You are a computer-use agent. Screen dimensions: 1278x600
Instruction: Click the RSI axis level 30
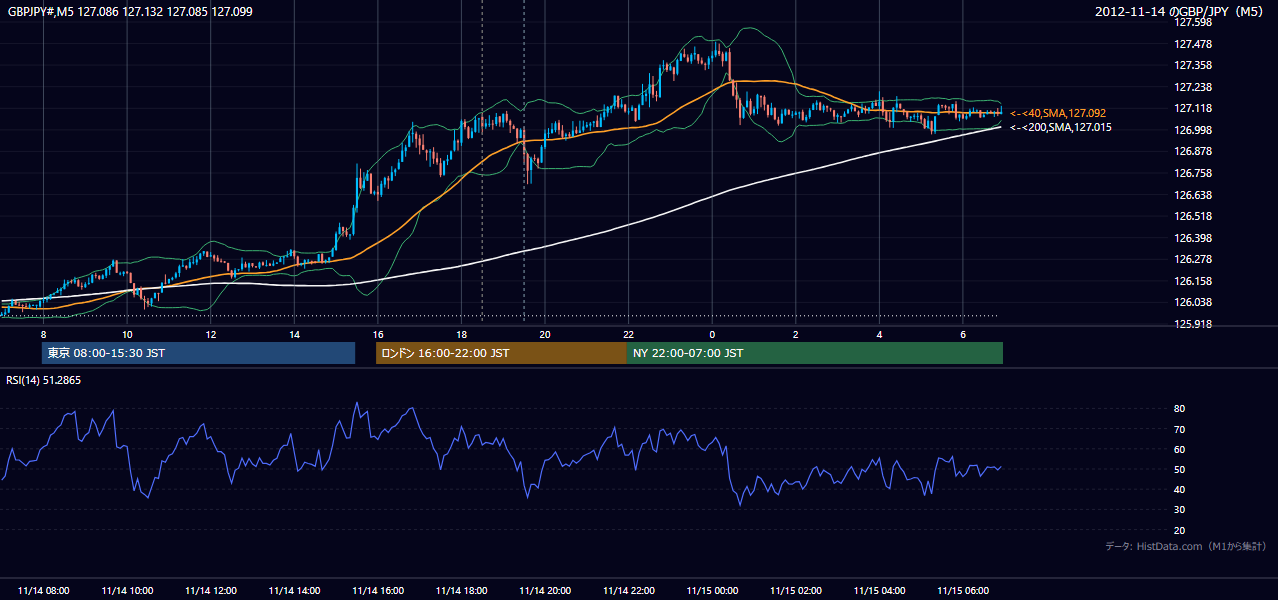point(1180,510)
